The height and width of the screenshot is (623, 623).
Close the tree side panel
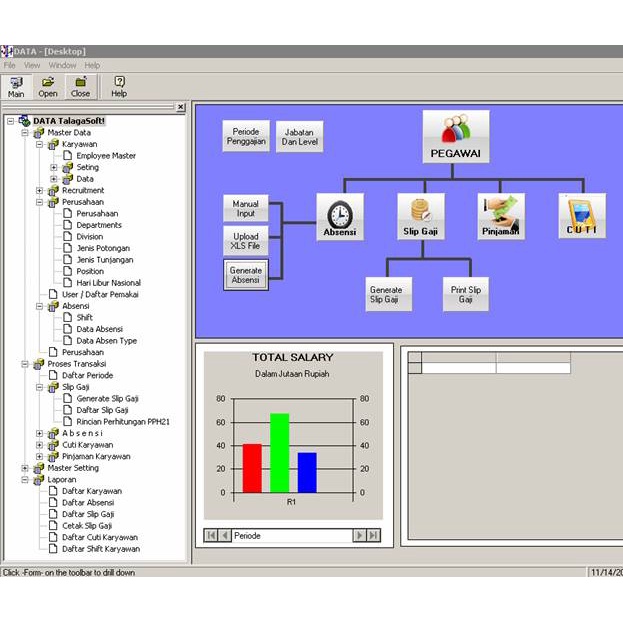pos(180,107)
